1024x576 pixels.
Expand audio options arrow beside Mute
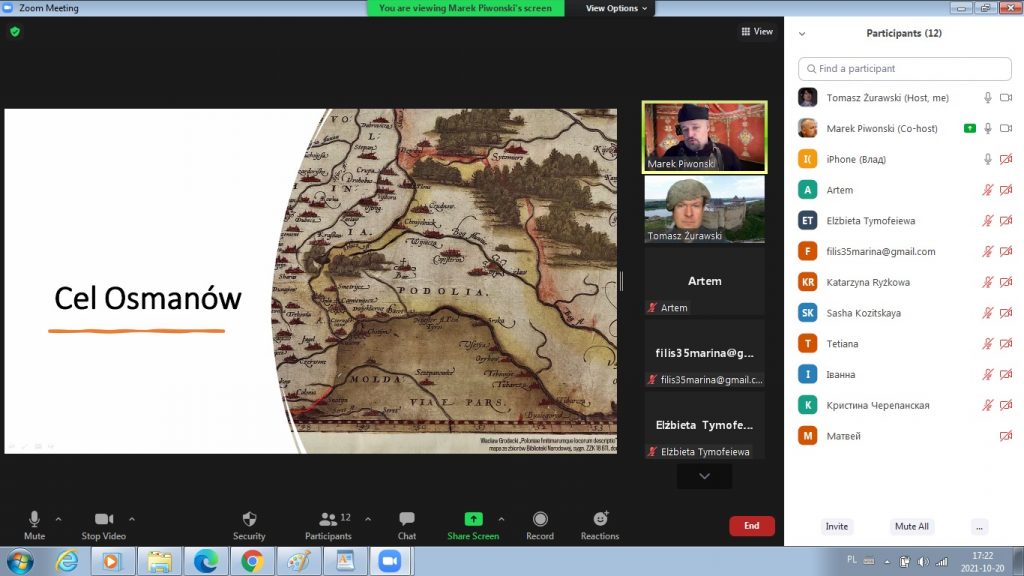pyautogui.click(x=58, y=519)
